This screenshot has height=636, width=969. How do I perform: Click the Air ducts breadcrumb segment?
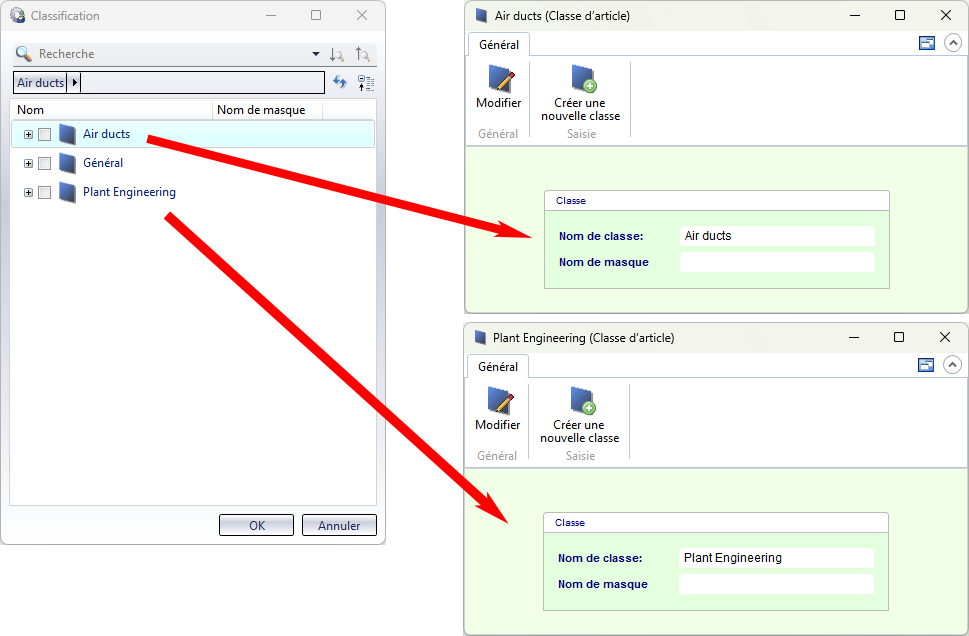click(x=40, y=82)
